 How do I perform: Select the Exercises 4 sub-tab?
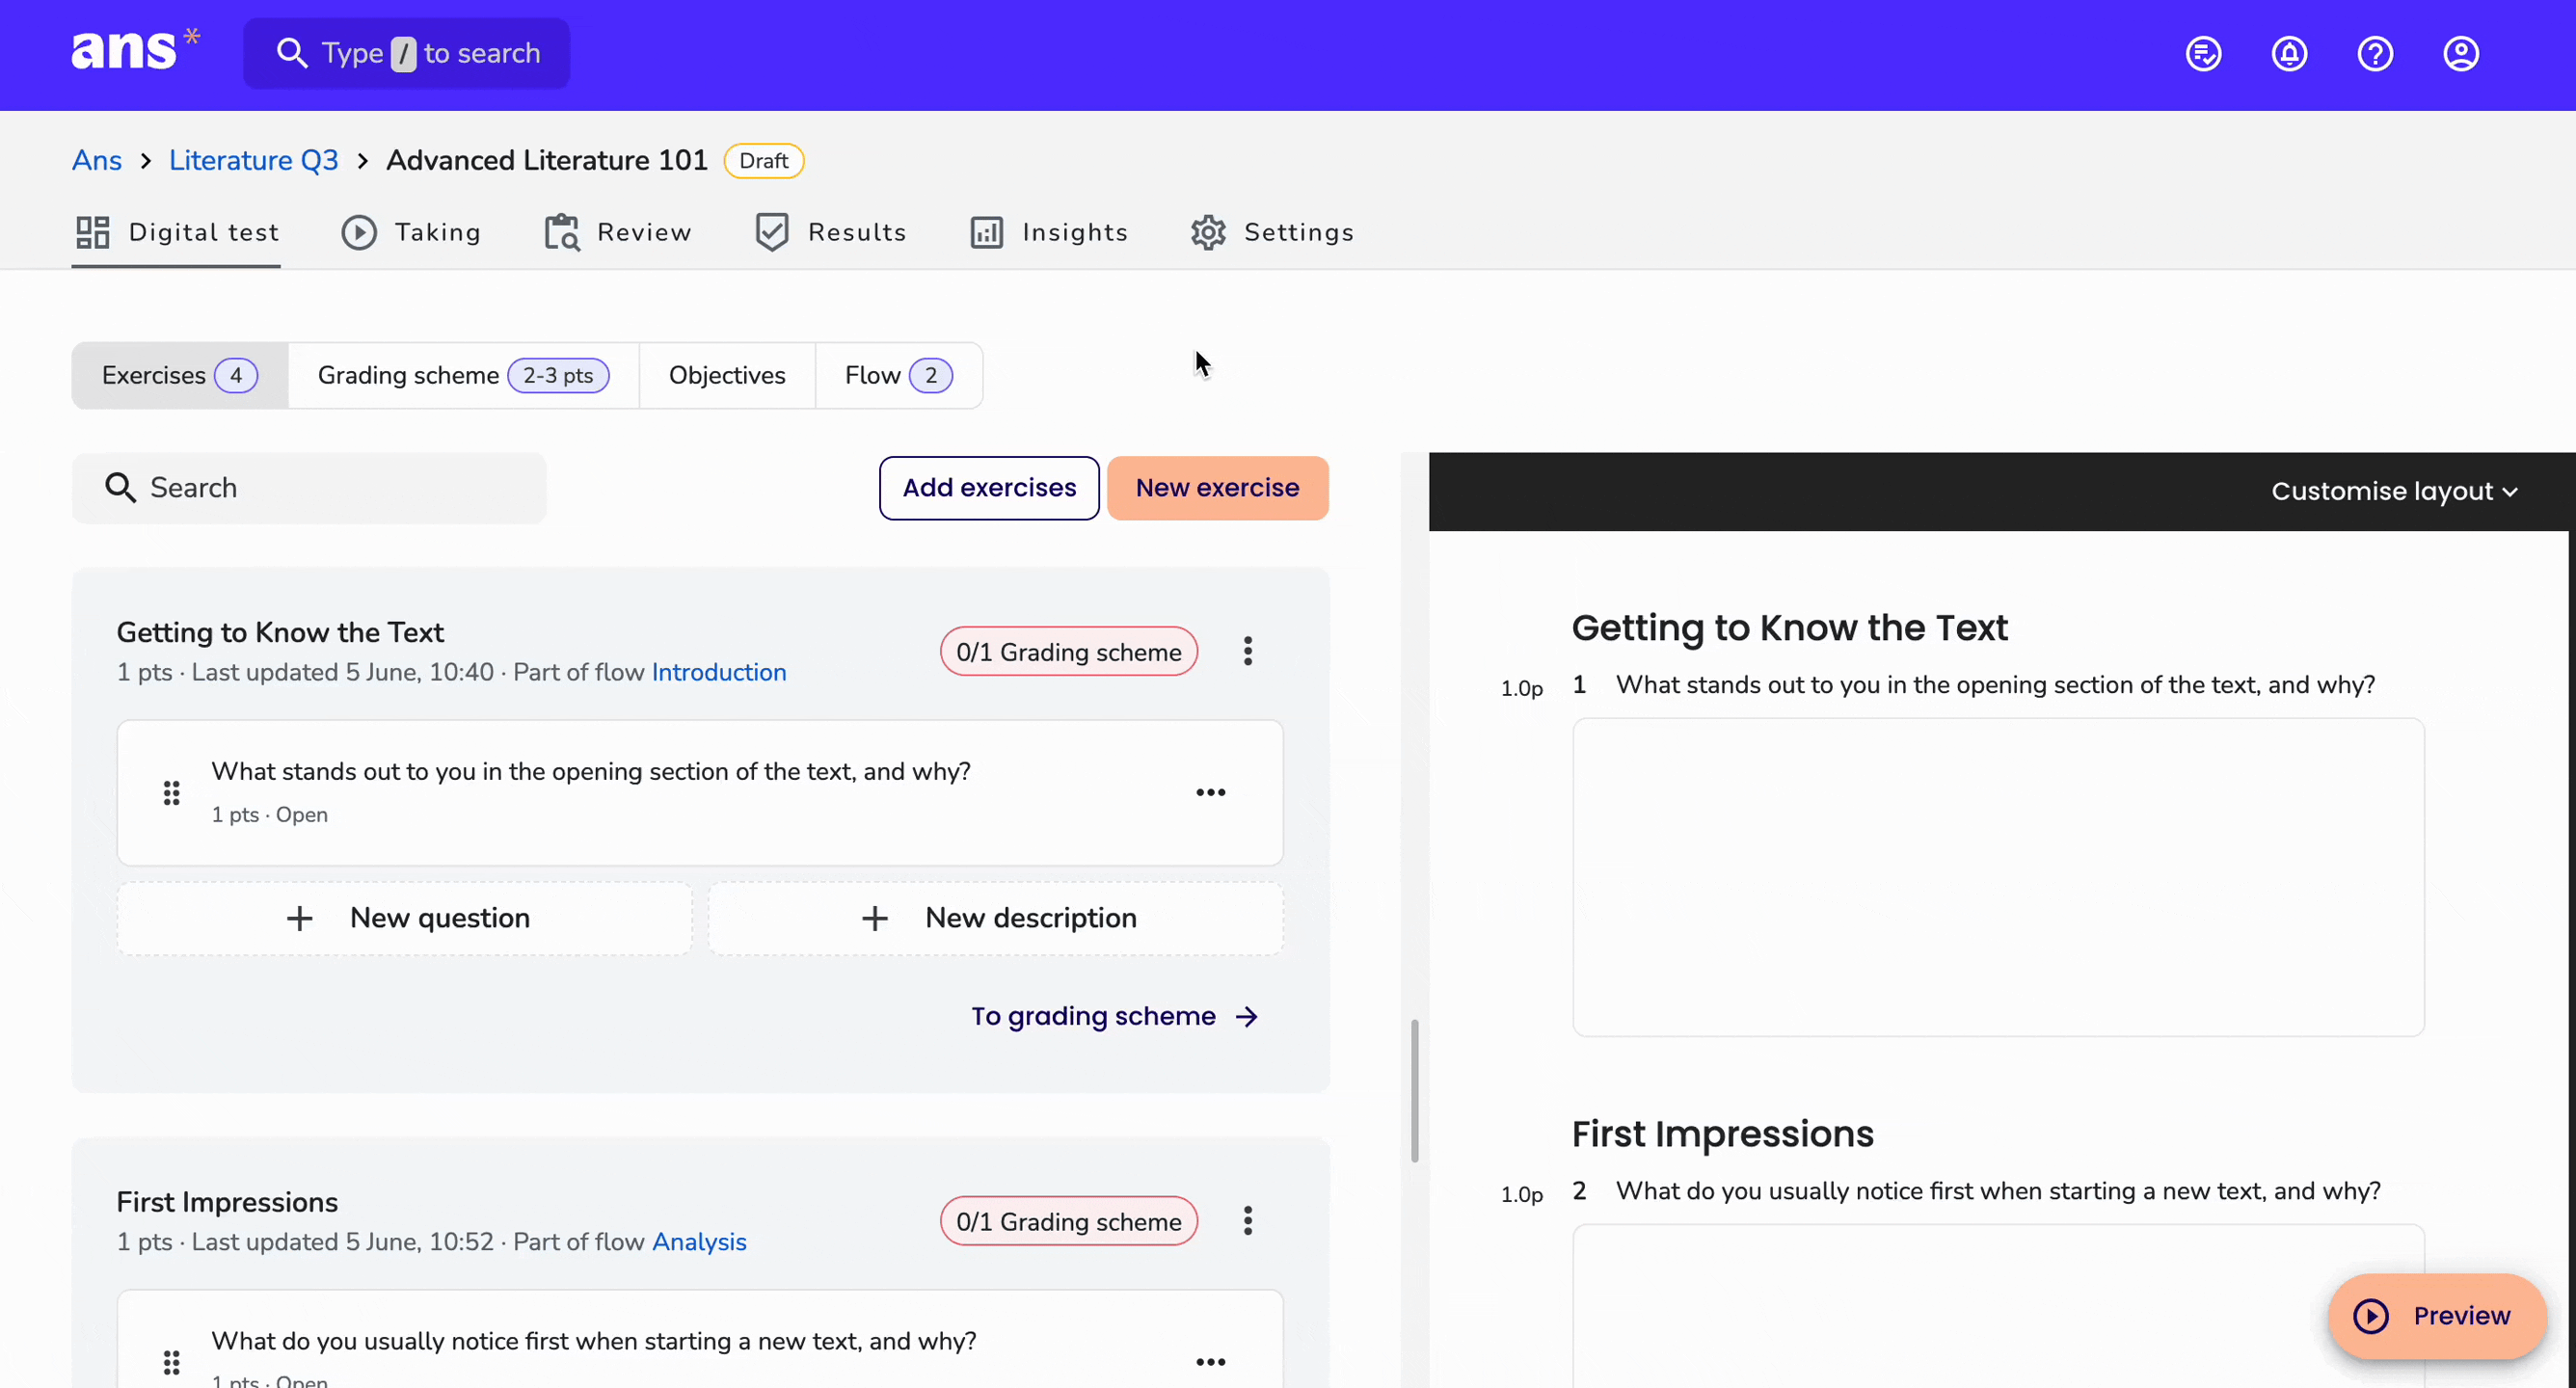point(180,375)
